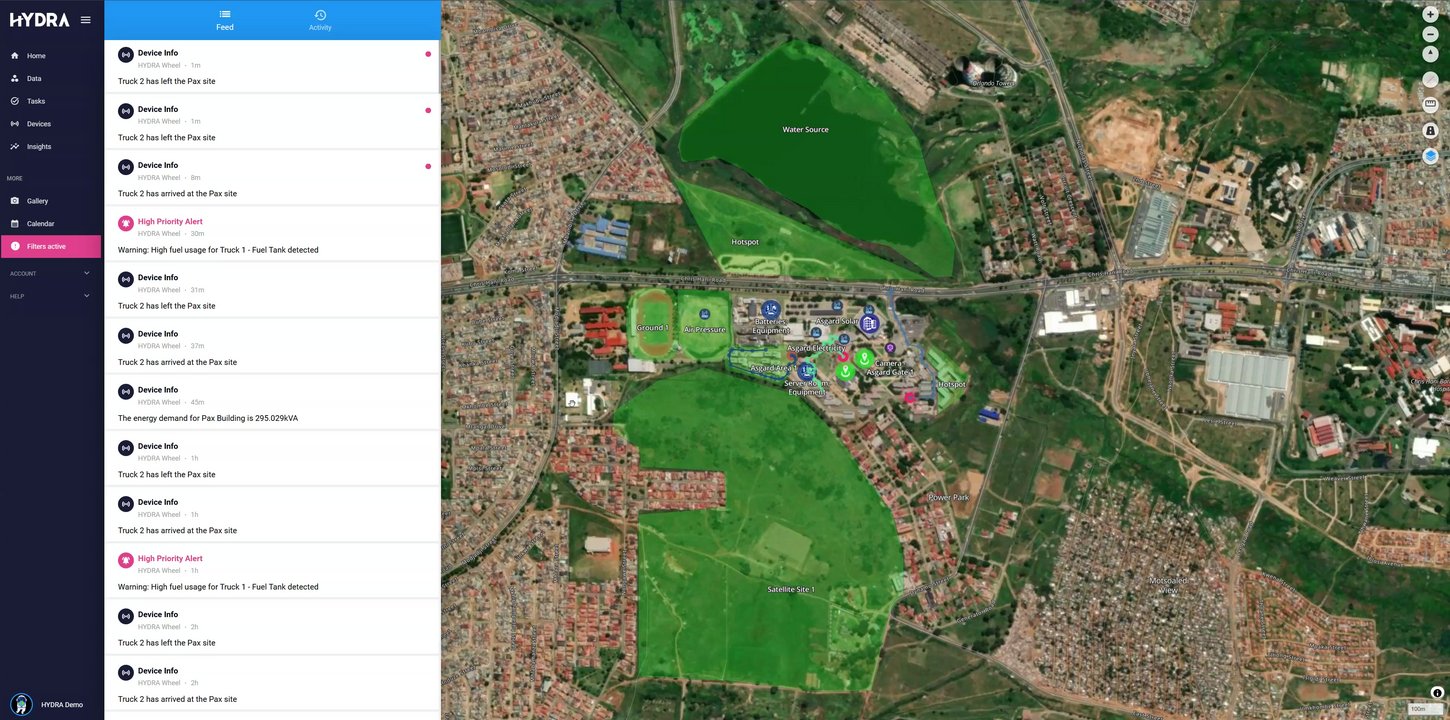
Task: Open the Calendar page
Action: 52,224
